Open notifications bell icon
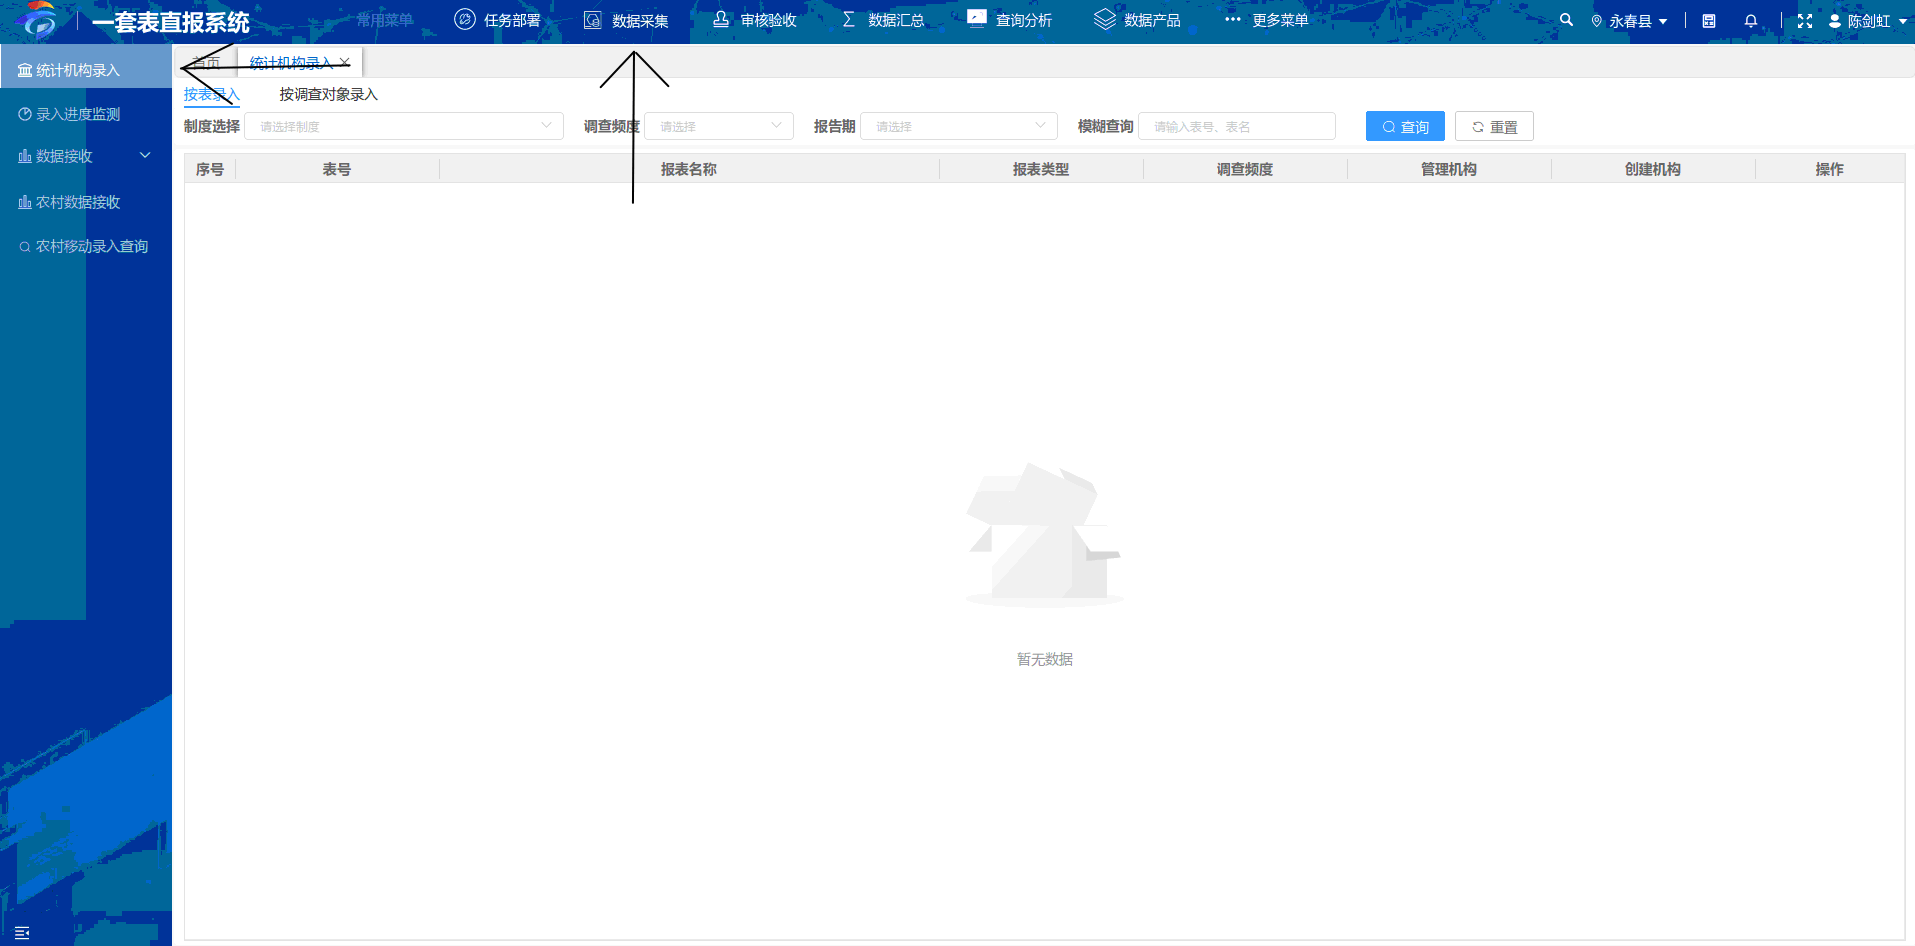This screenshot has height=946, width=1915. click(1750, 21)
